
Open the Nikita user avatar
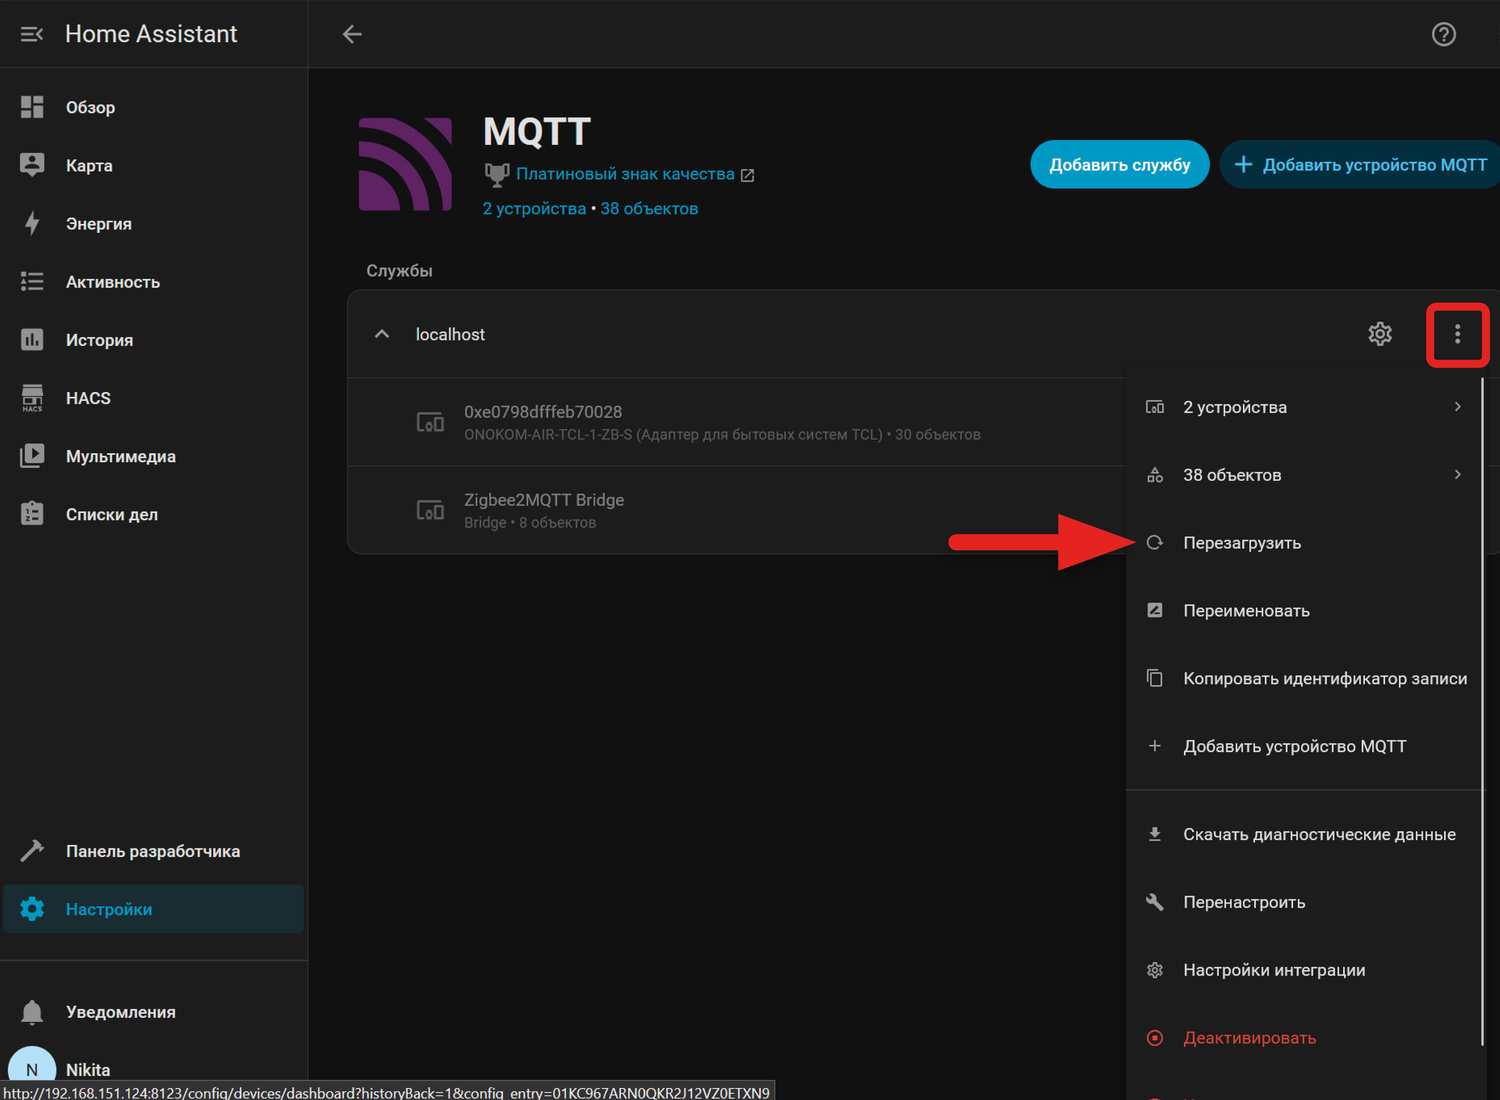tap(32, 1069)
